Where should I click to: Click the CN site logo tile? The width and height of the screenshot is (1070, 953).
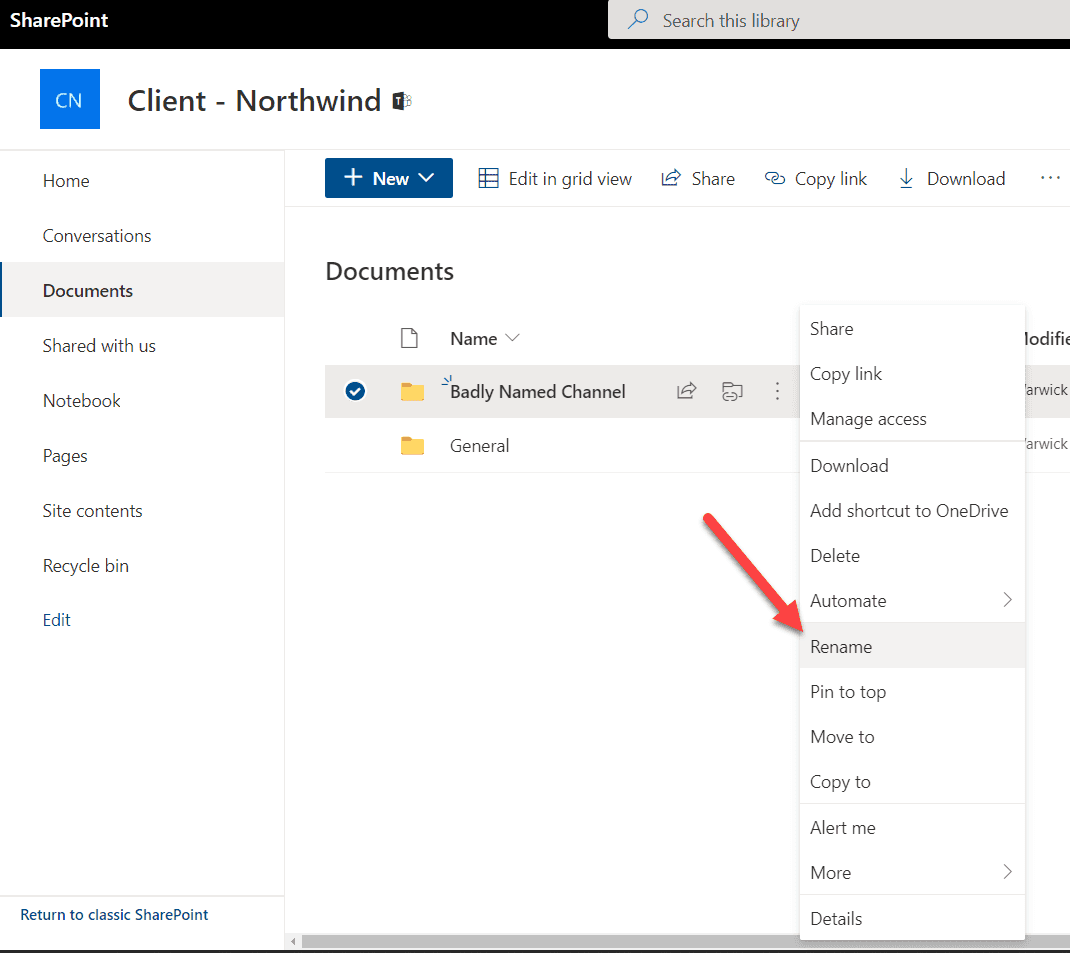point(69,100)
